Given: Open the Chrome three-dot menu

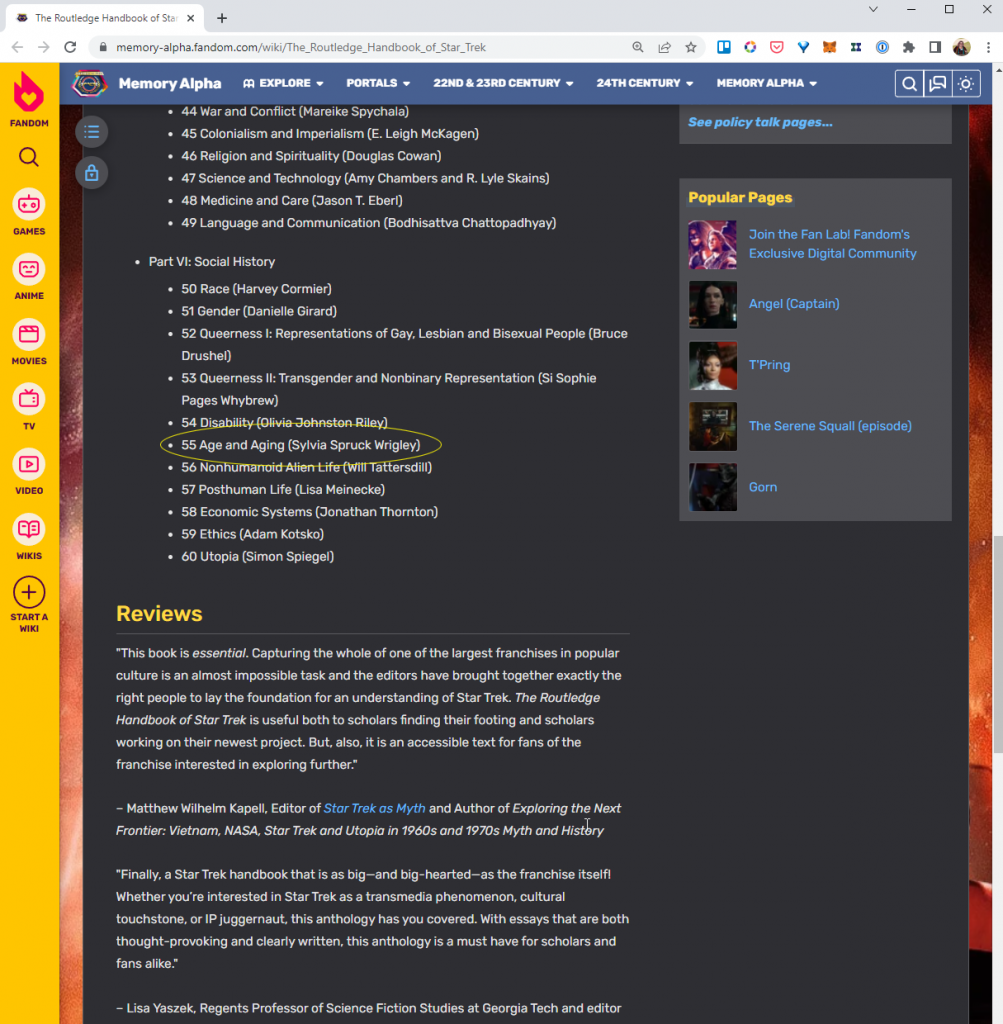Looking at the screenshot, I should tap(988, 47).
